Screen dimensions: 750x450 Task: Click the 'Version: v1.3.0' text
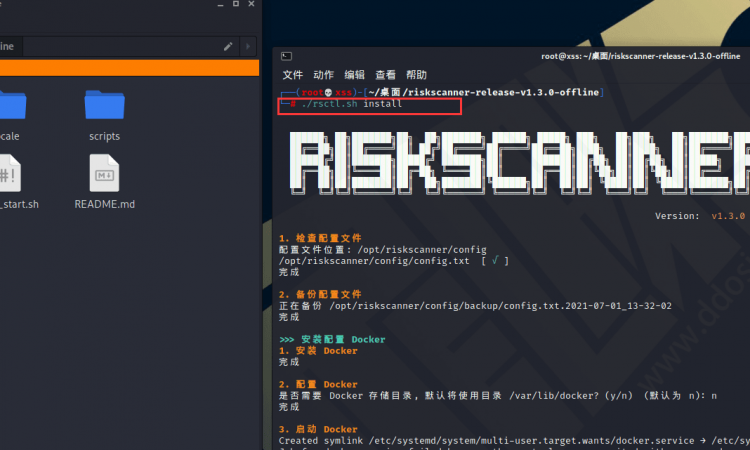click(700, 216)
